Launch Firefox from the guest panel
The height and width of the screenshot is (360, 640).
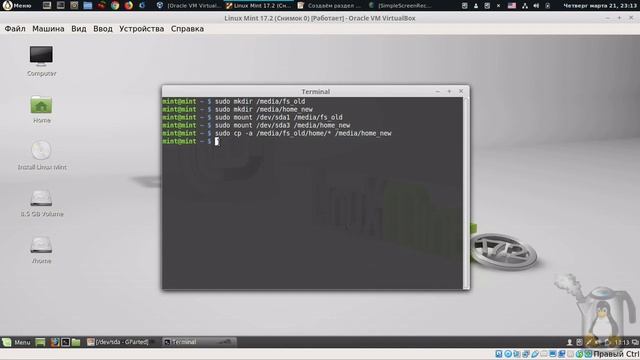coord(55,342)
